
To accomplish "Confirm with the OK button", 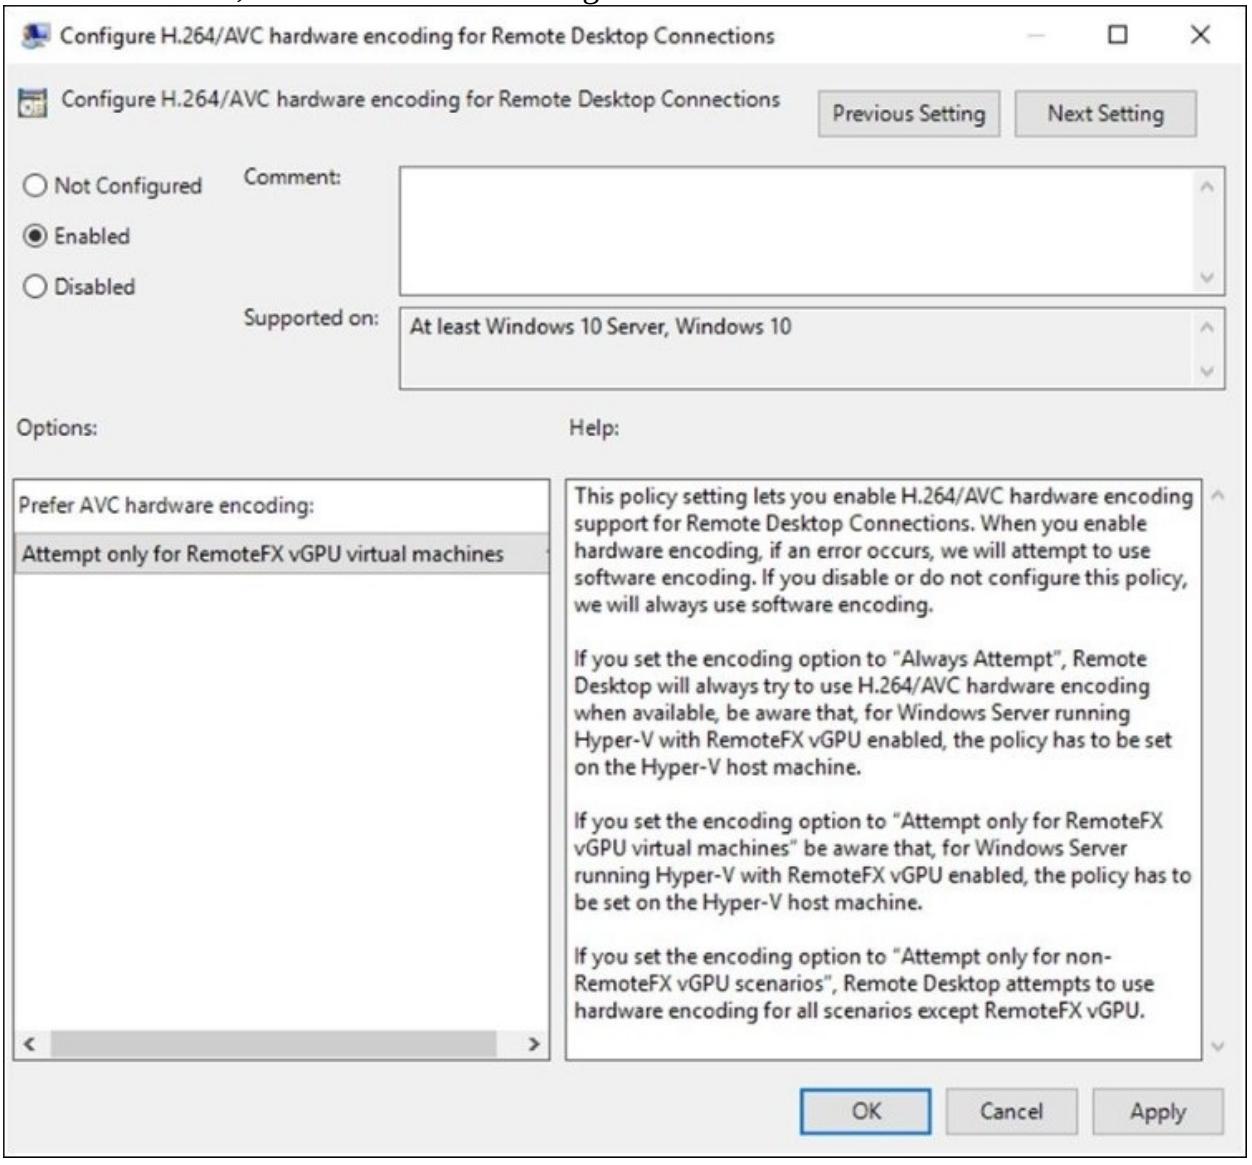I will click(x=866, y=1111).
